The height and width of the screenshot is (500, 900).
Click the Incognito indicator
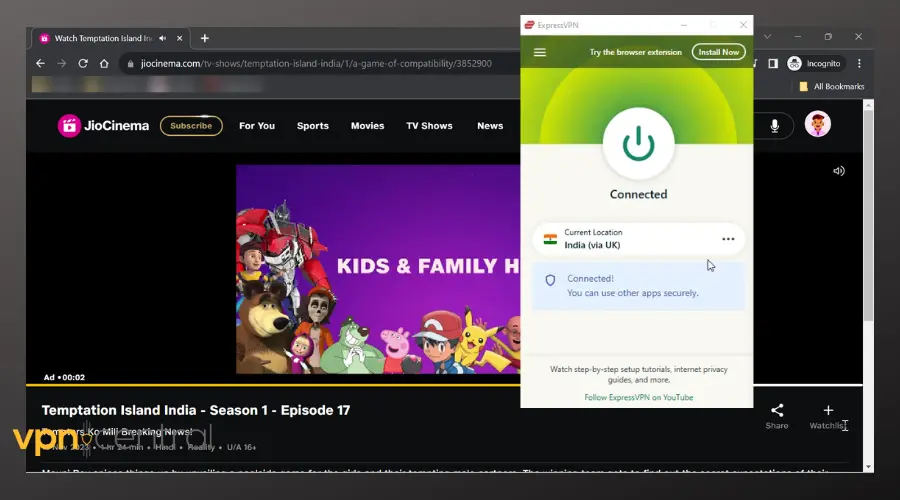814,64
